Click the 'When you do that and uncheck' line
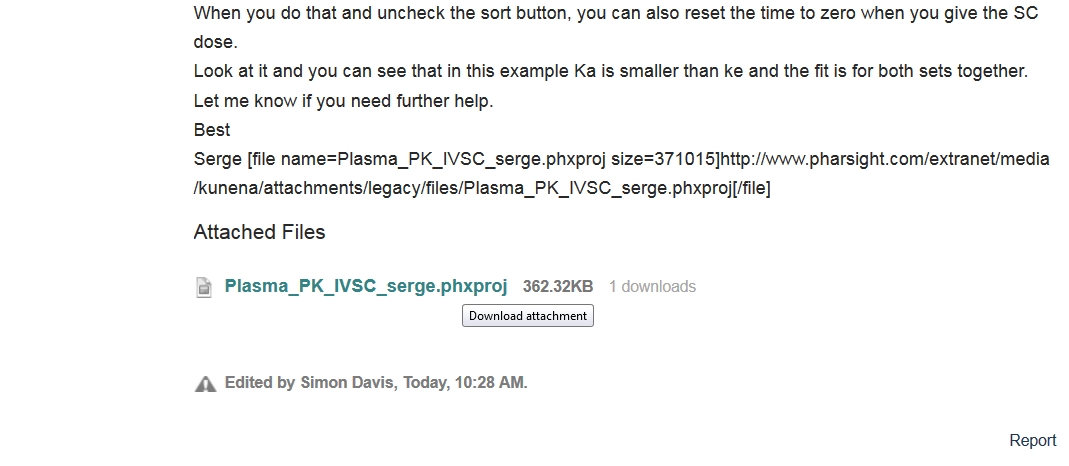1069x466 pixels. click(616, 13)
